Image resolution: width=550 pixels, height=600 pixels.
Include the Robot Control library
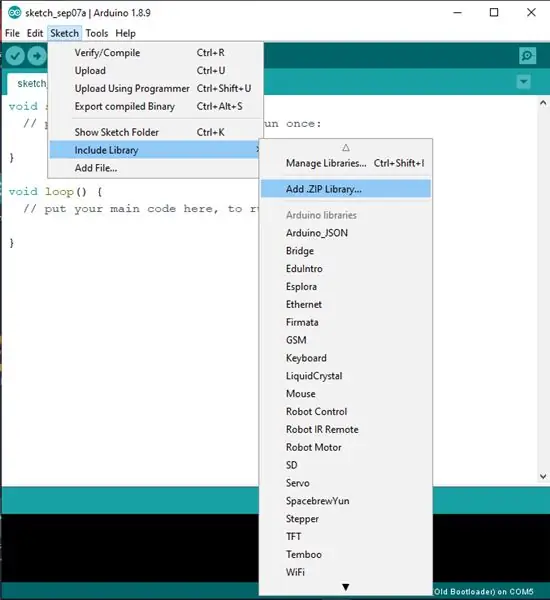346,412
